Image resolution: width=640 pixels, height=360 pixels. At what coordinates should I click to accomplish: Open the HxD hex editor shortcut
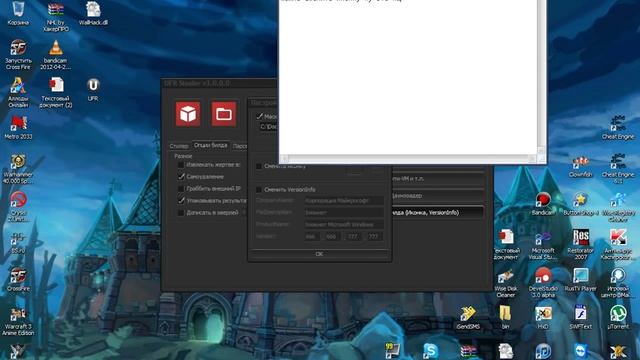542,318
